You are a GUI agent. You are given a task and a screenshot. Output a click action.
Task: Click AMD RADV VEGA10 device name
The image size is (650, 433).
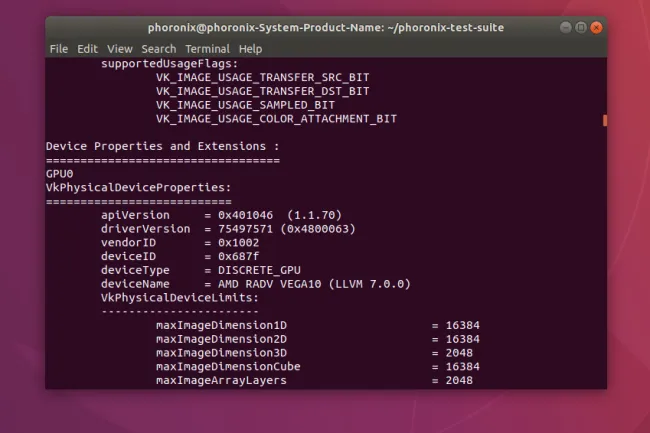click(x=269, y=284)
